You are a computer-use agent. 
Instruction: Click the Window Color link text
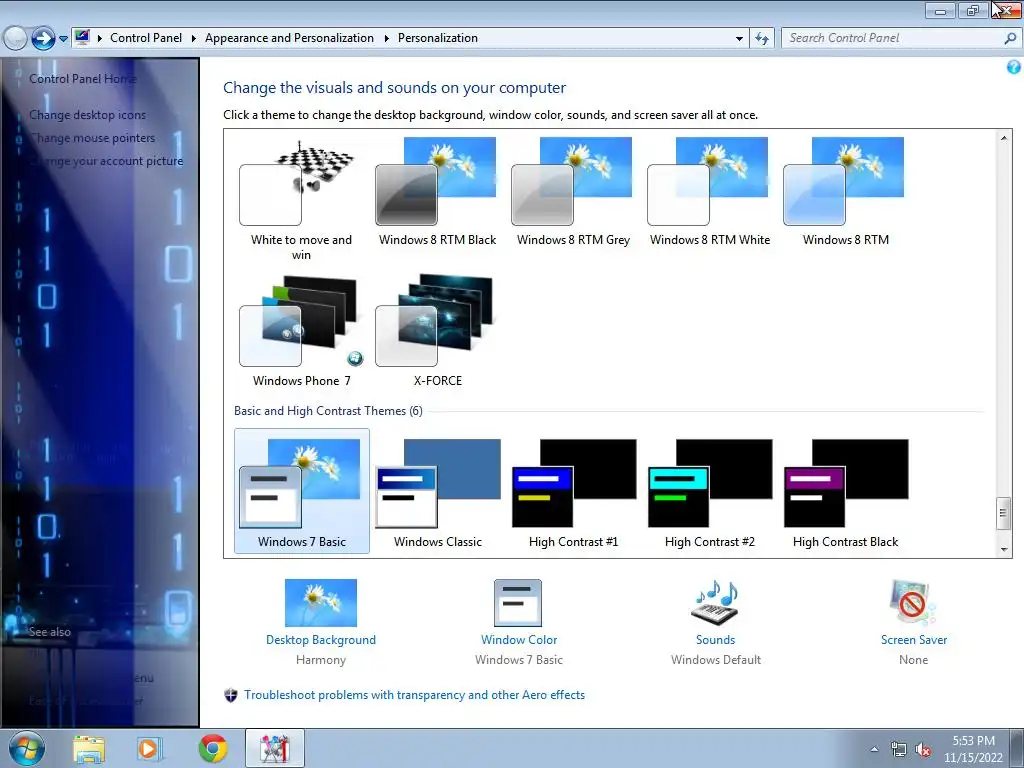(x=519, y=640)
